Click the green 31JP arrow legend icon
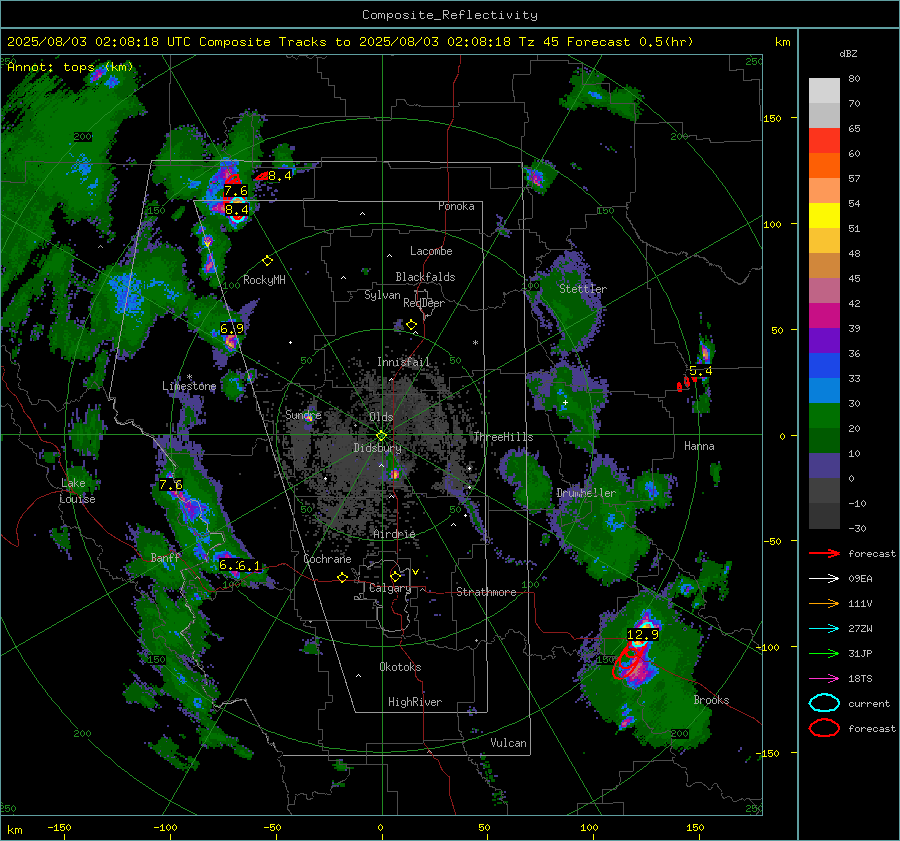Screen dimensions: 900x841 point(824,653)
